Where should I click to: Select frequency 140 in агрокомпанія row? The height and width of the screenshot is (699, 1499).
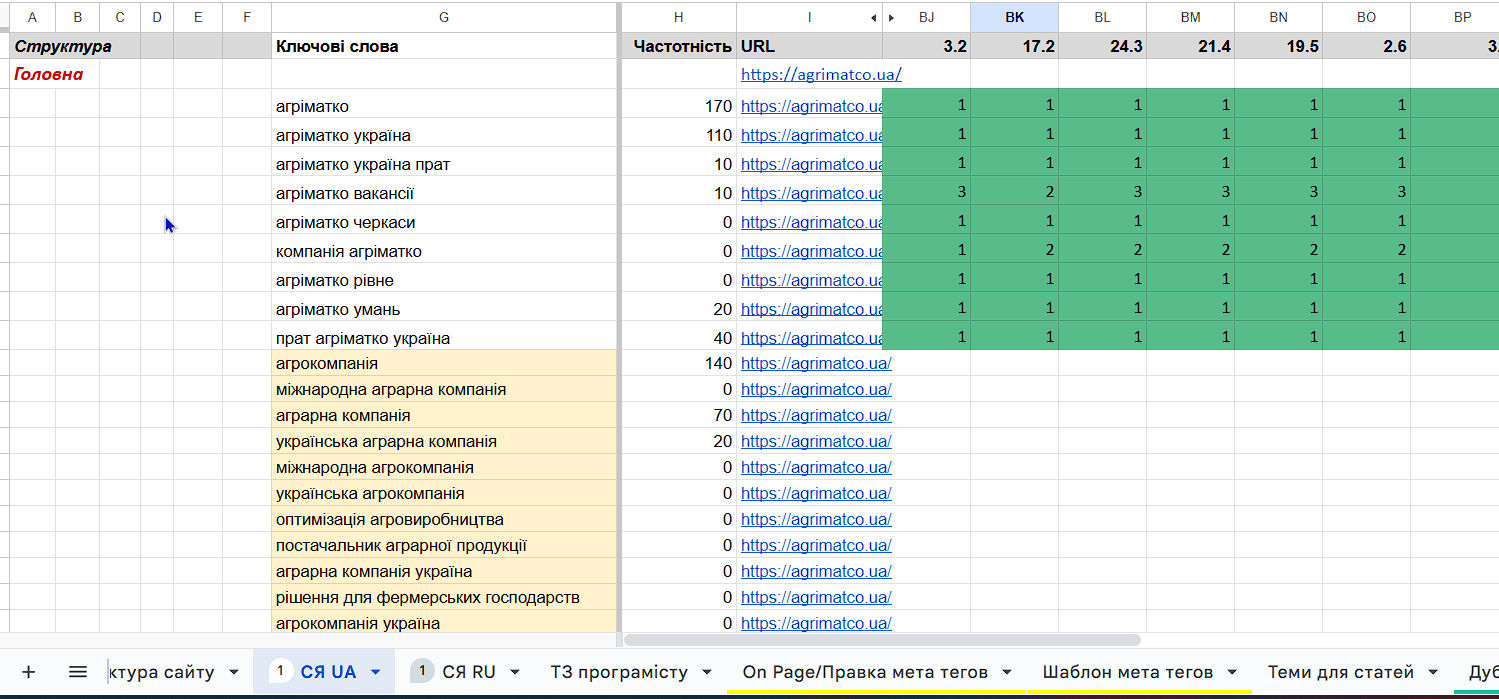pyautogui.click(x=679, y=364)
